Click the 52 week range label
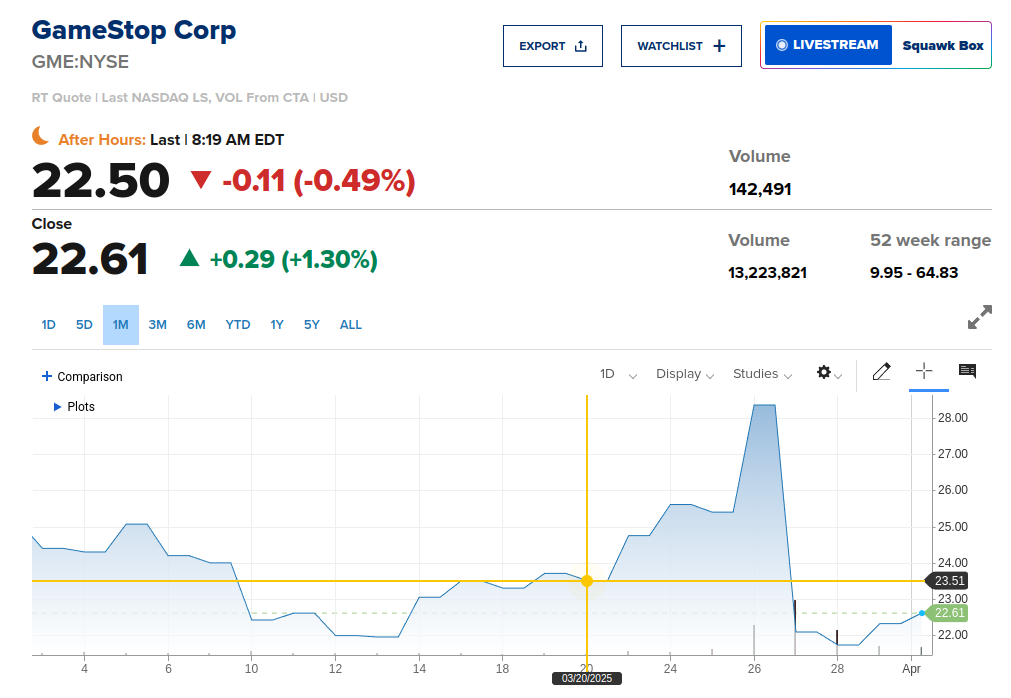Viewport: 1011px width, 698px height. [x=930, y=240]
